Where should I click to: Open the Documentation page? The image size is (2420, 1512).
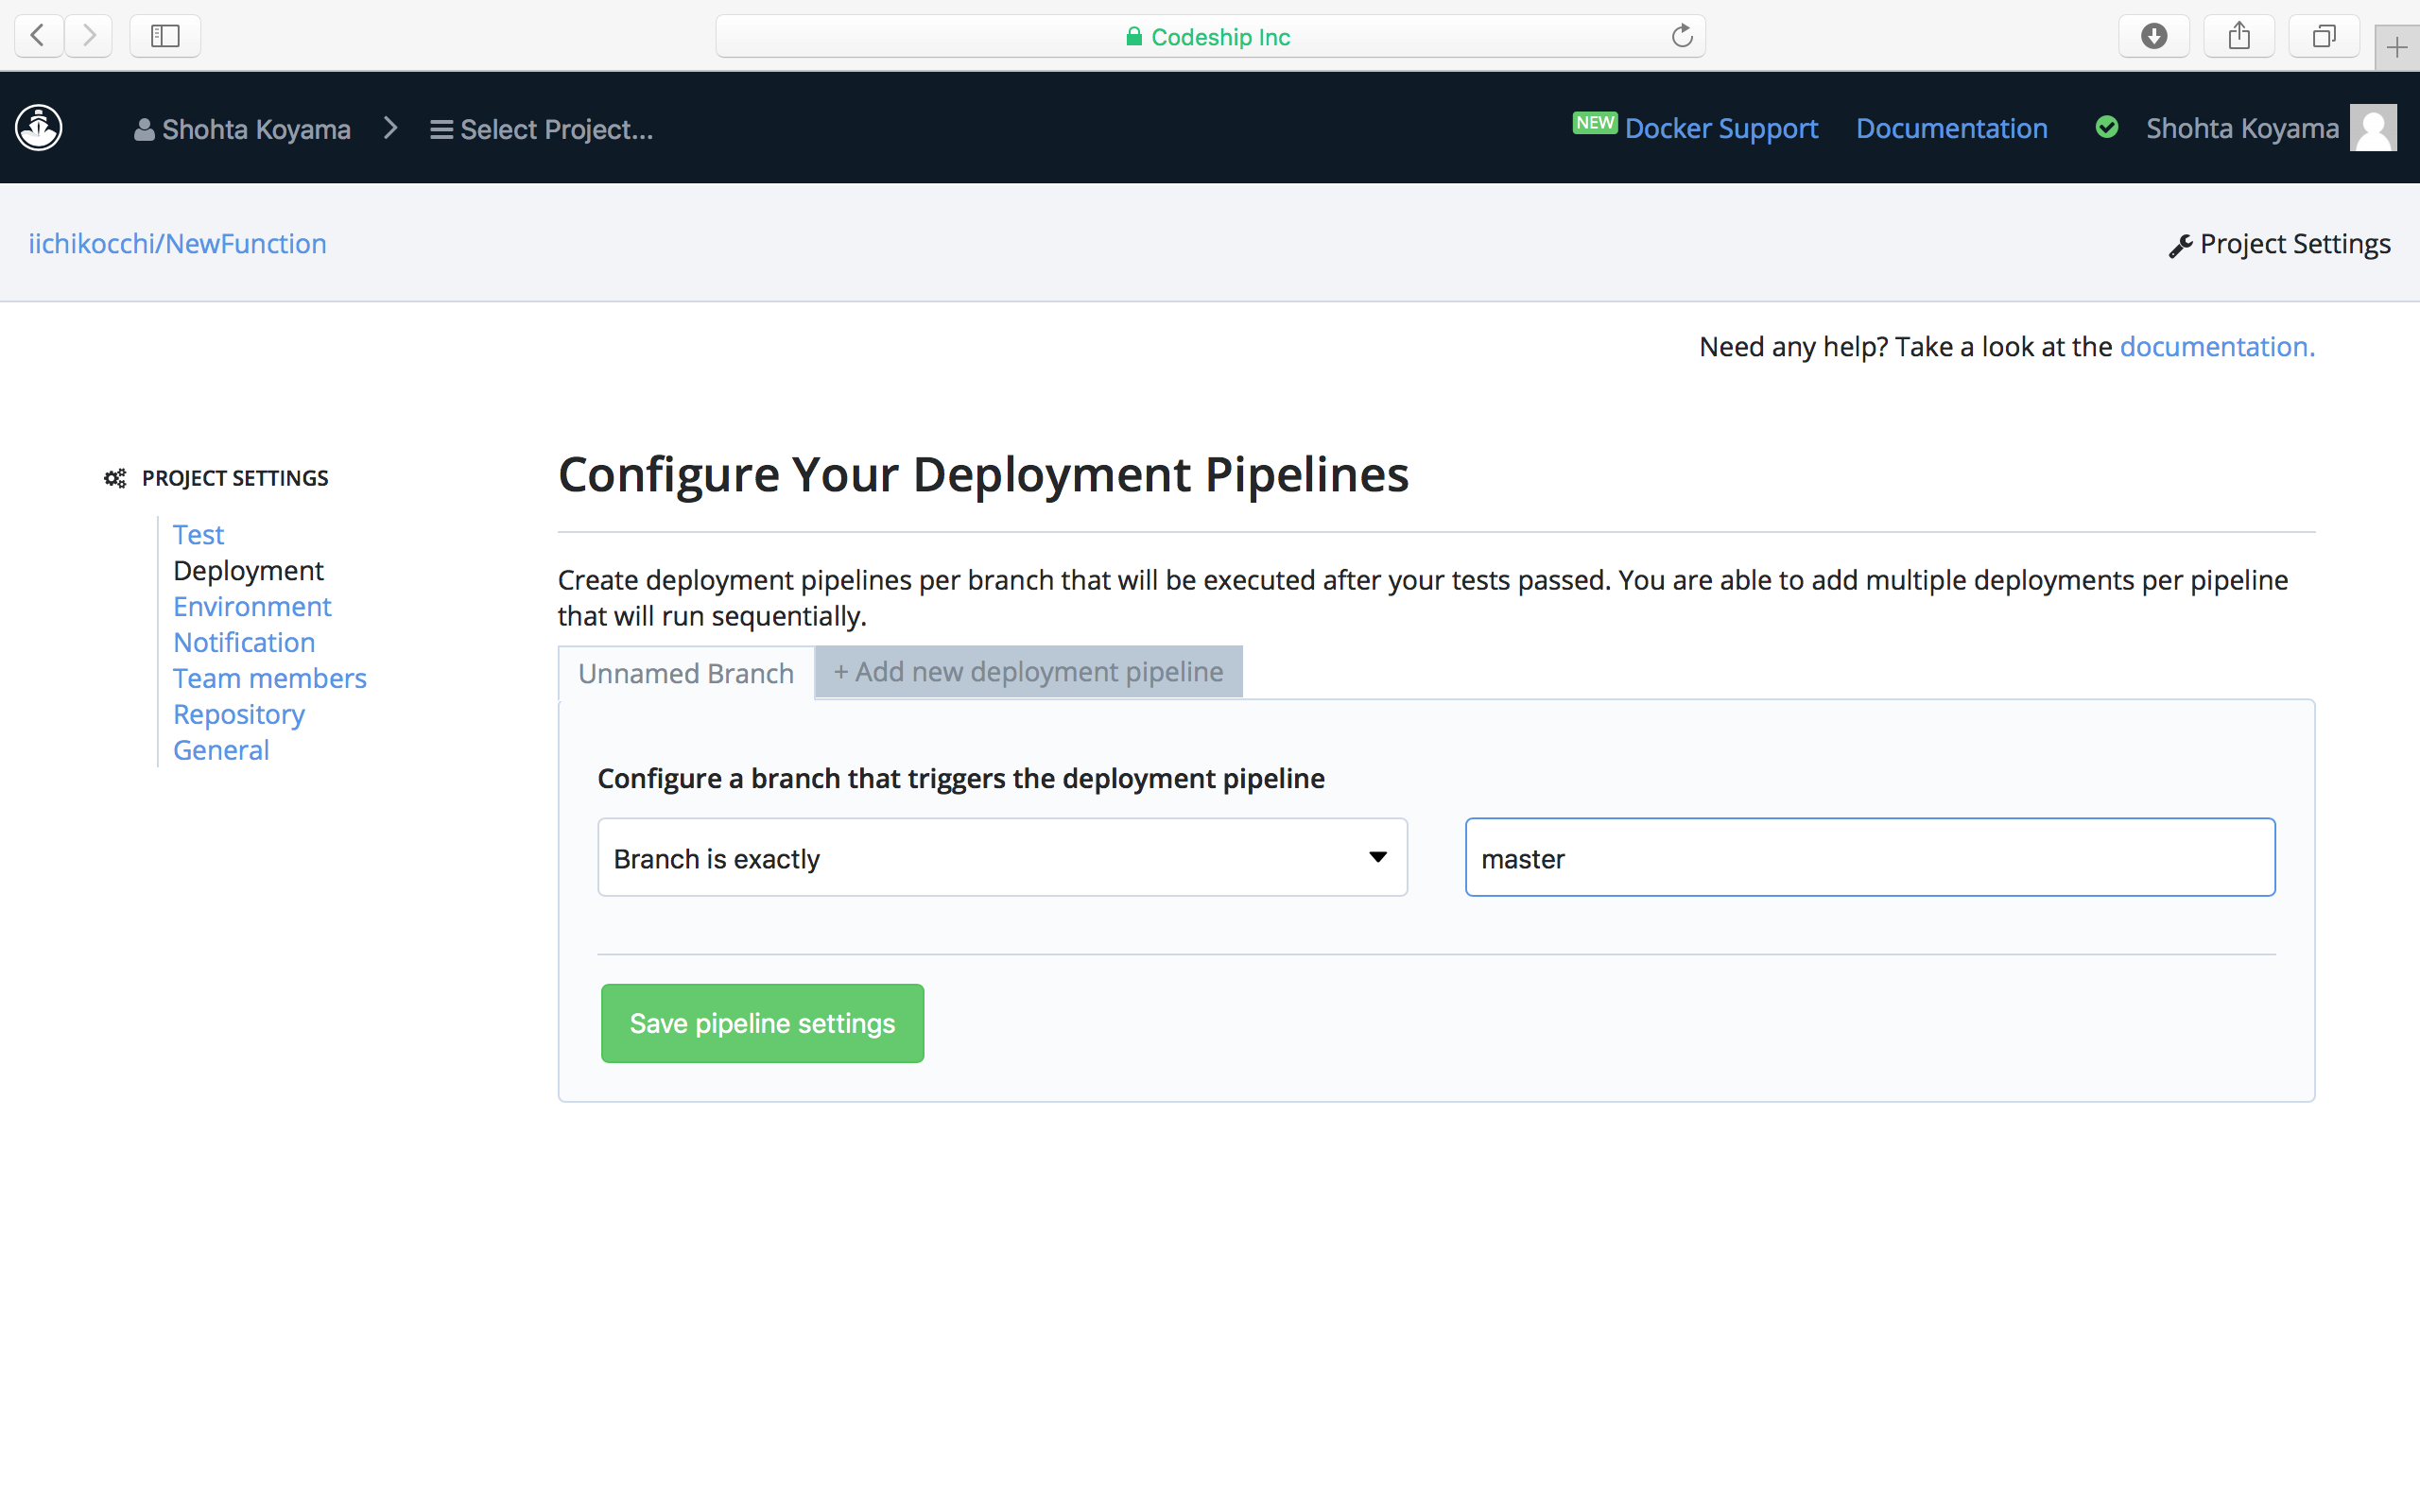1951,128
